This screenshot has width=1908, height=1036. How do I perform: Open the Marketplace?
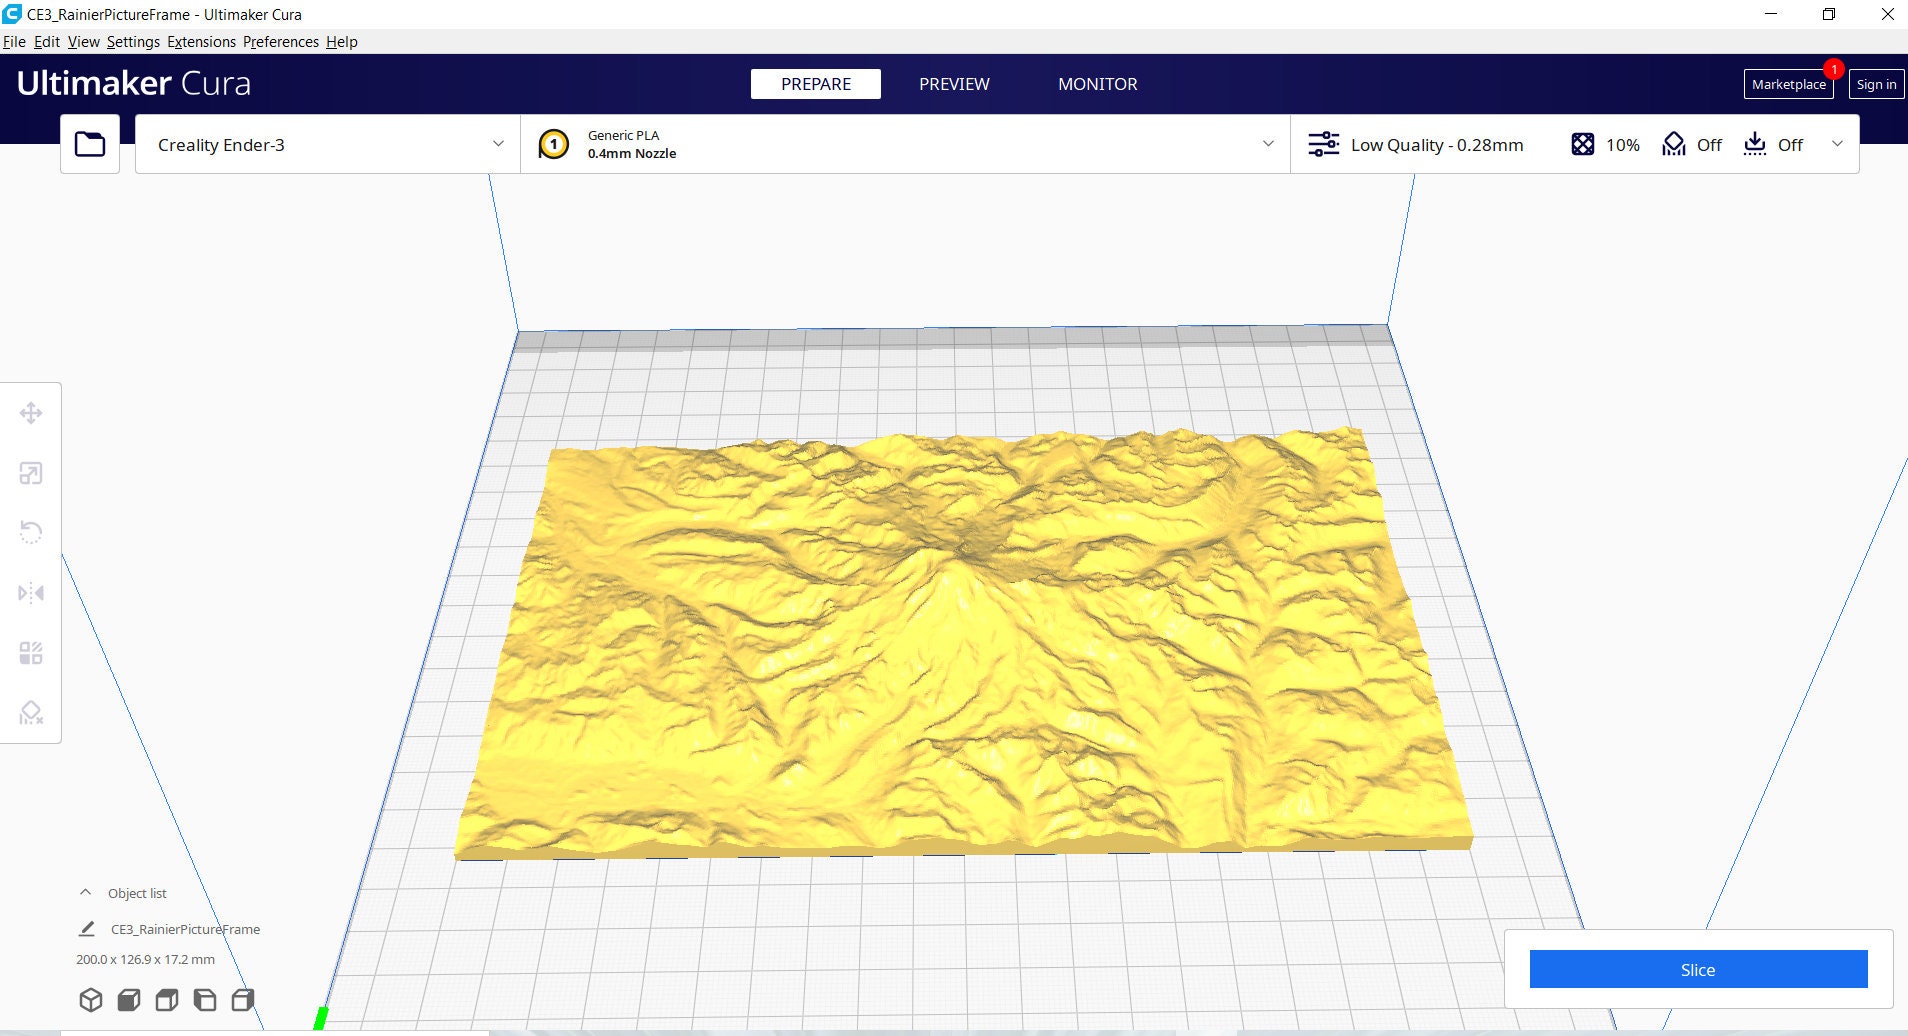[1788, 84]
